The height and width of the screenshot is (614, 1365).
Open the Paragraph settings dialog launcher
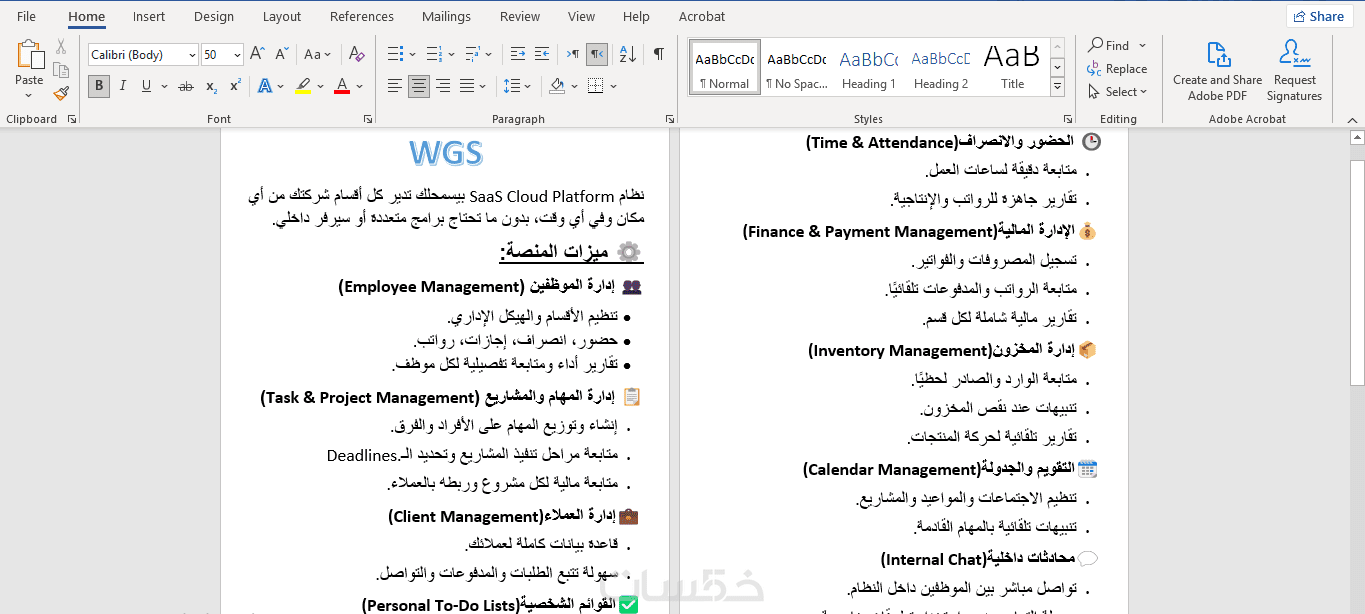[x=669, y=119]
